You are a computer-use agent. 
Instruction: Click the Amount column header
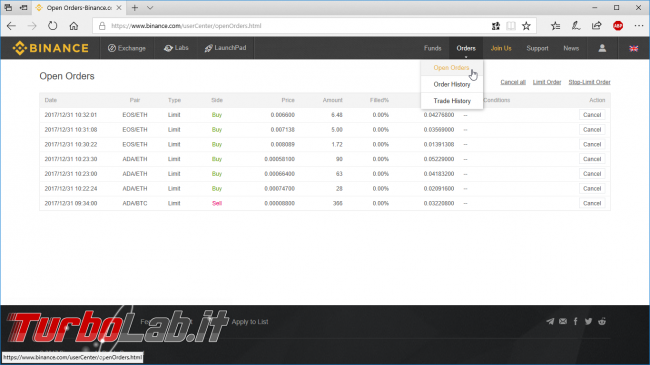pos(332,100)
